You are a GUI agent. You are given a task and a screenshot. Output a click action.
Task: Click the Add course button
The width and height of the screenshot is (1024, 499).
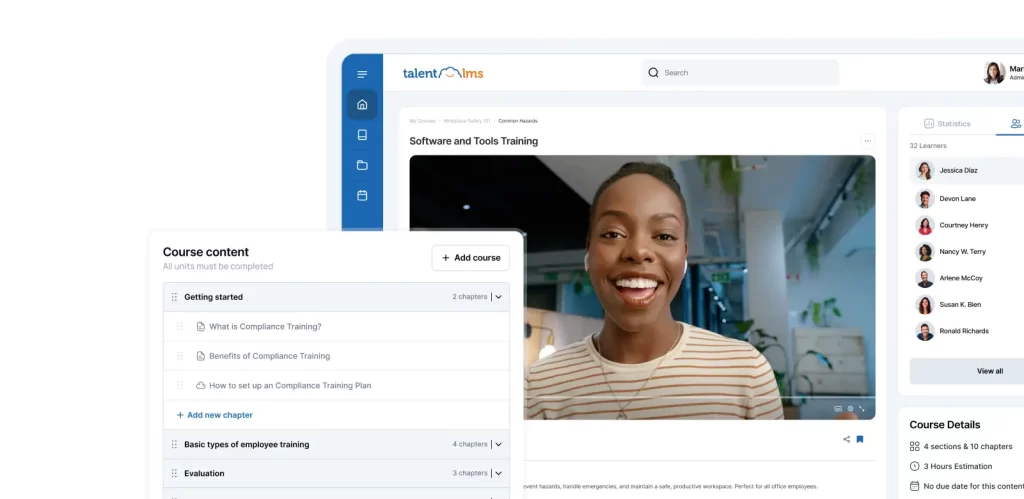[471, 258]
